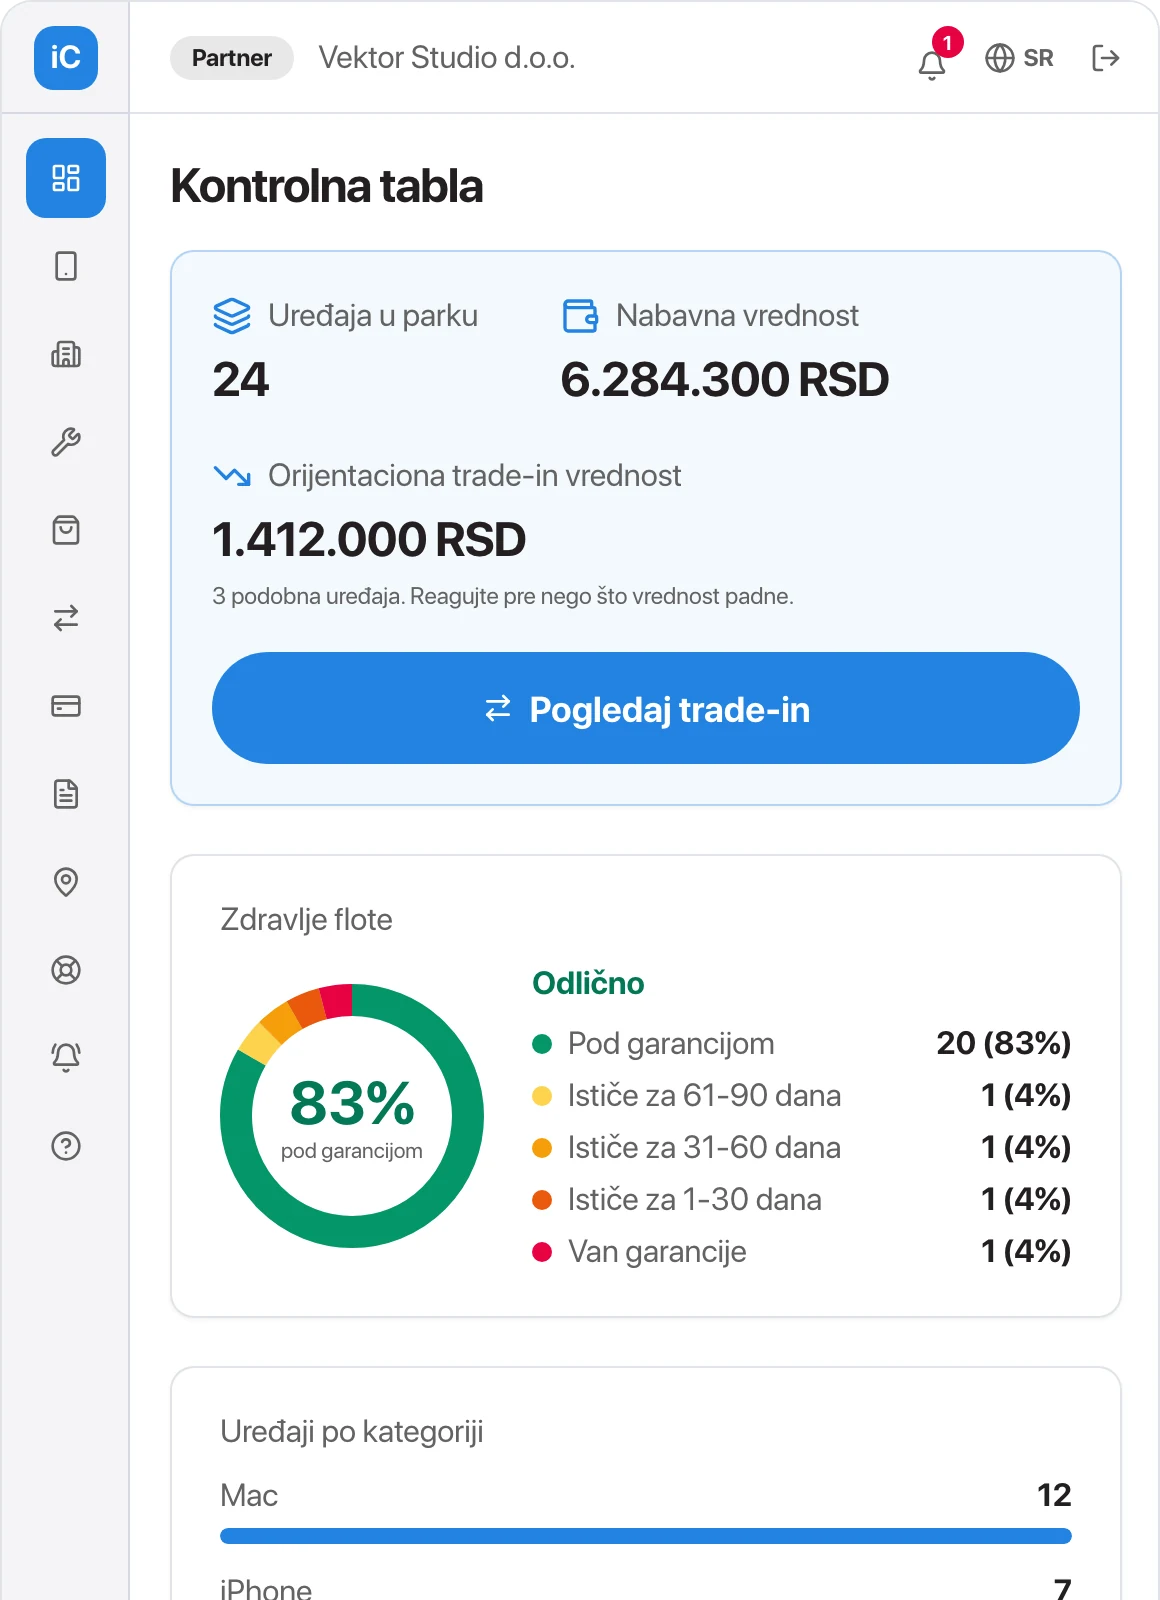The height and width of the screenshot is (1600, 1160).
Task: Open the alerts ringing bell icon in sidebar
Action: pyautogui.click(x=66, y=1058)
